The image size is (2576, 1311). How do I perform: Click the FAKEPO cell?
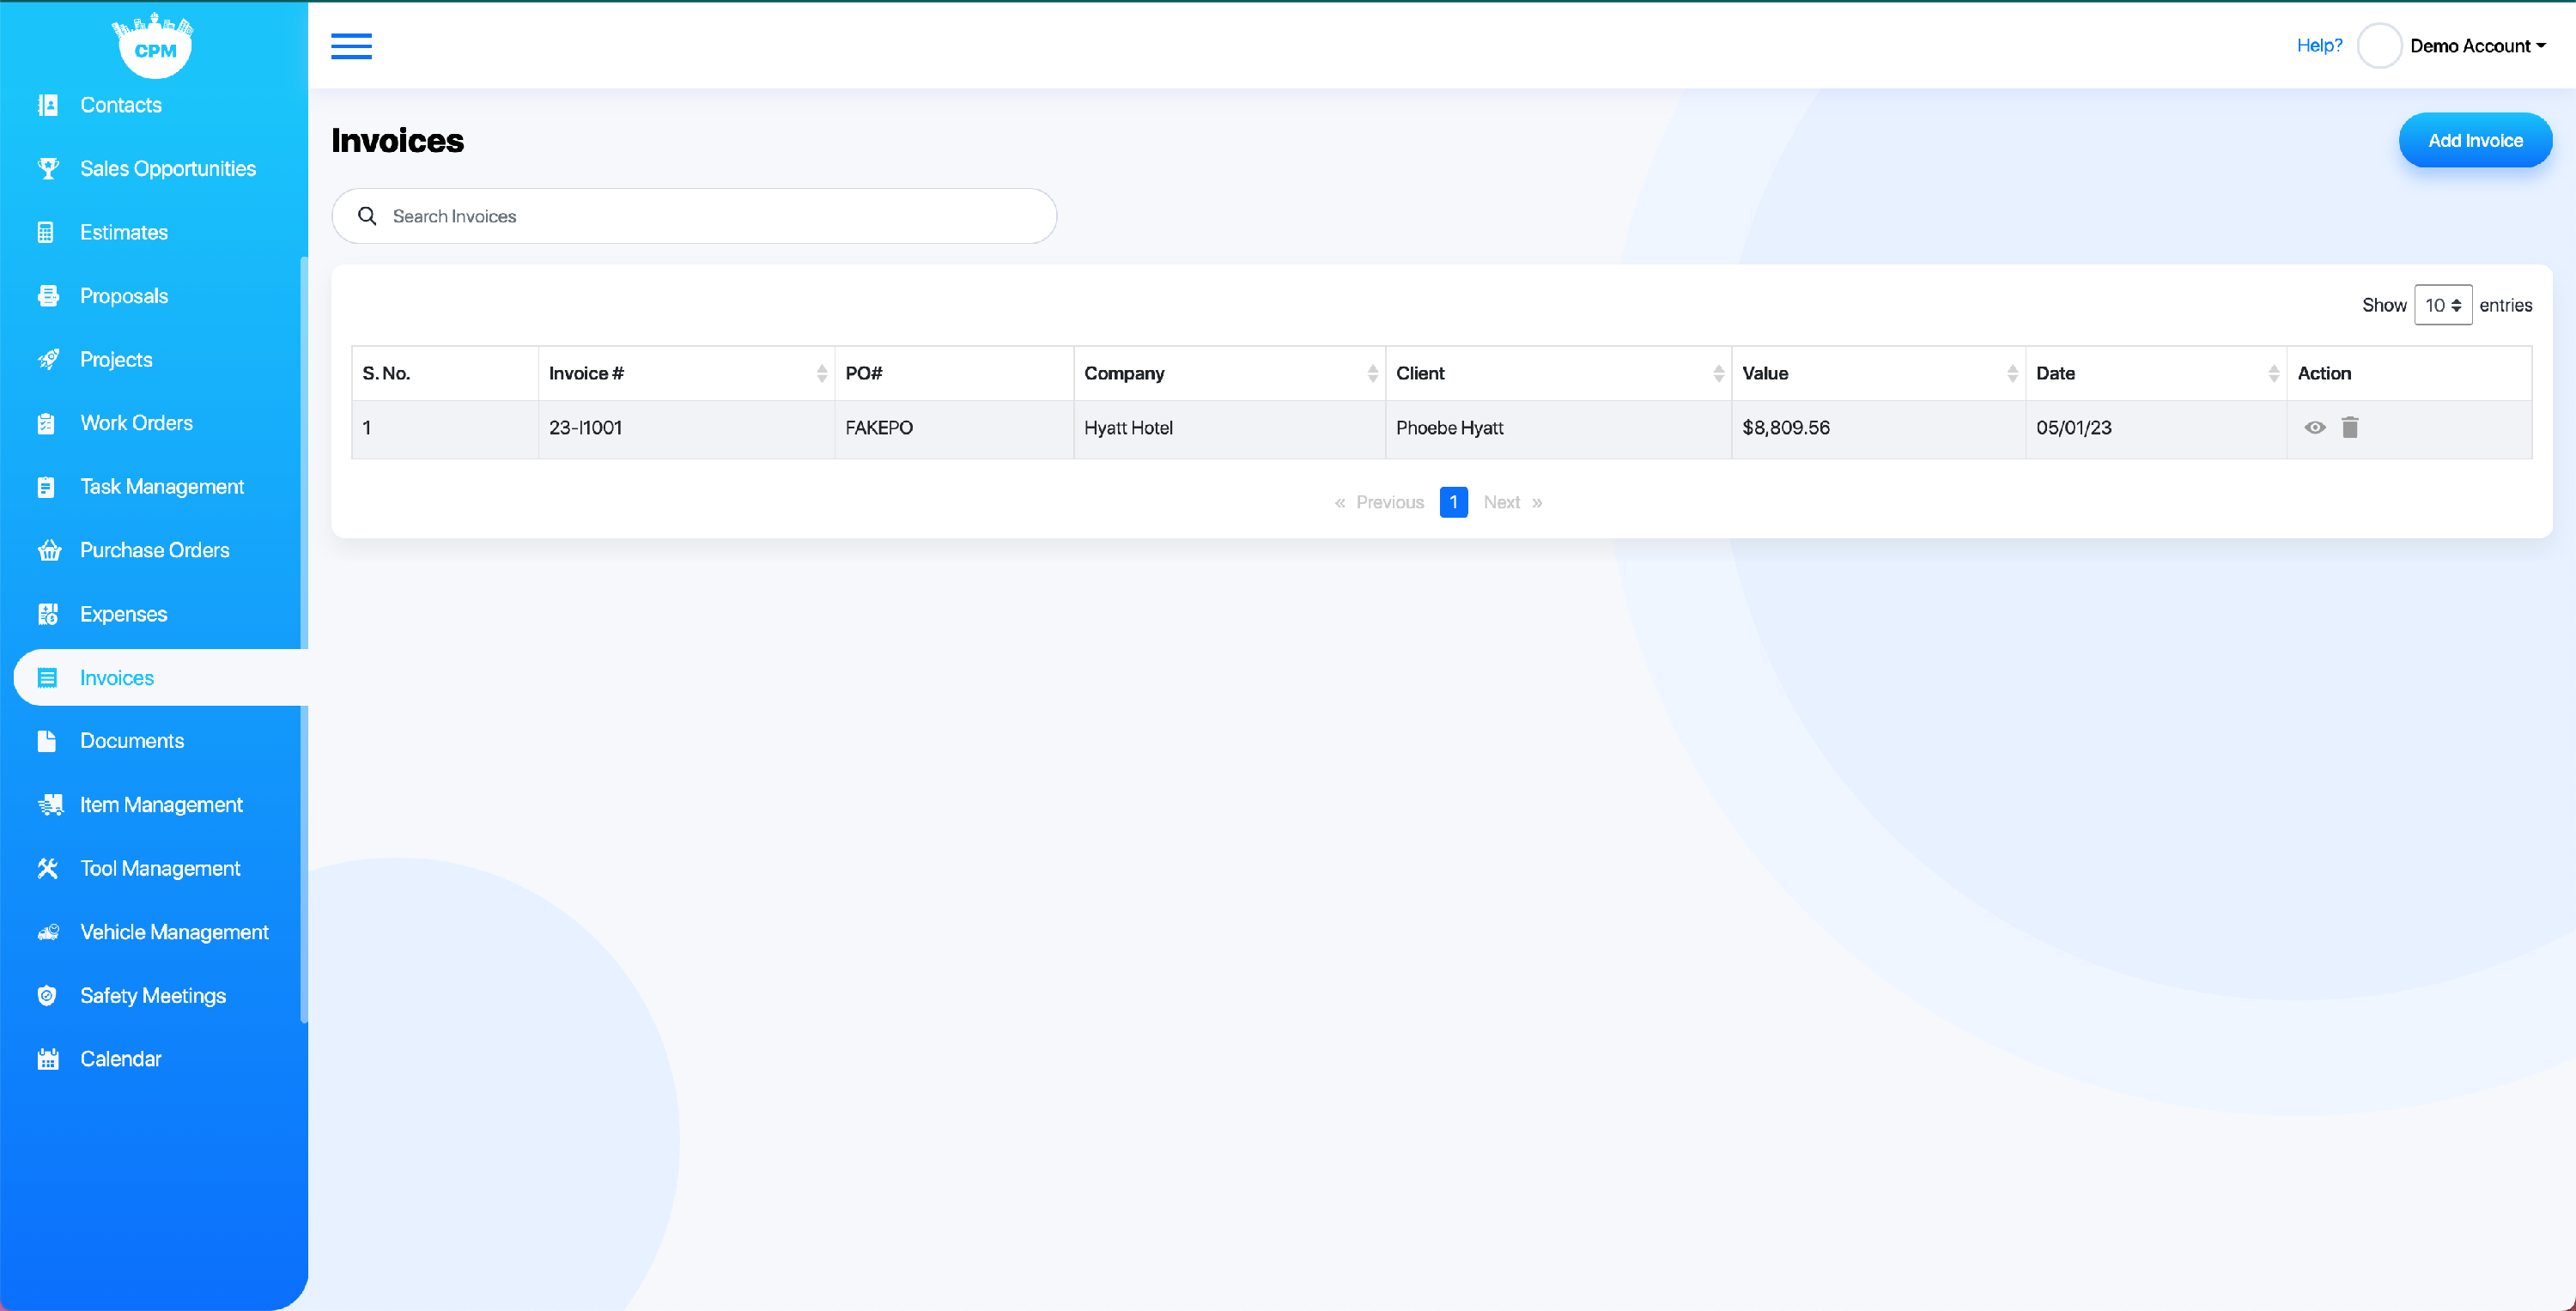[x=954, y=428]
